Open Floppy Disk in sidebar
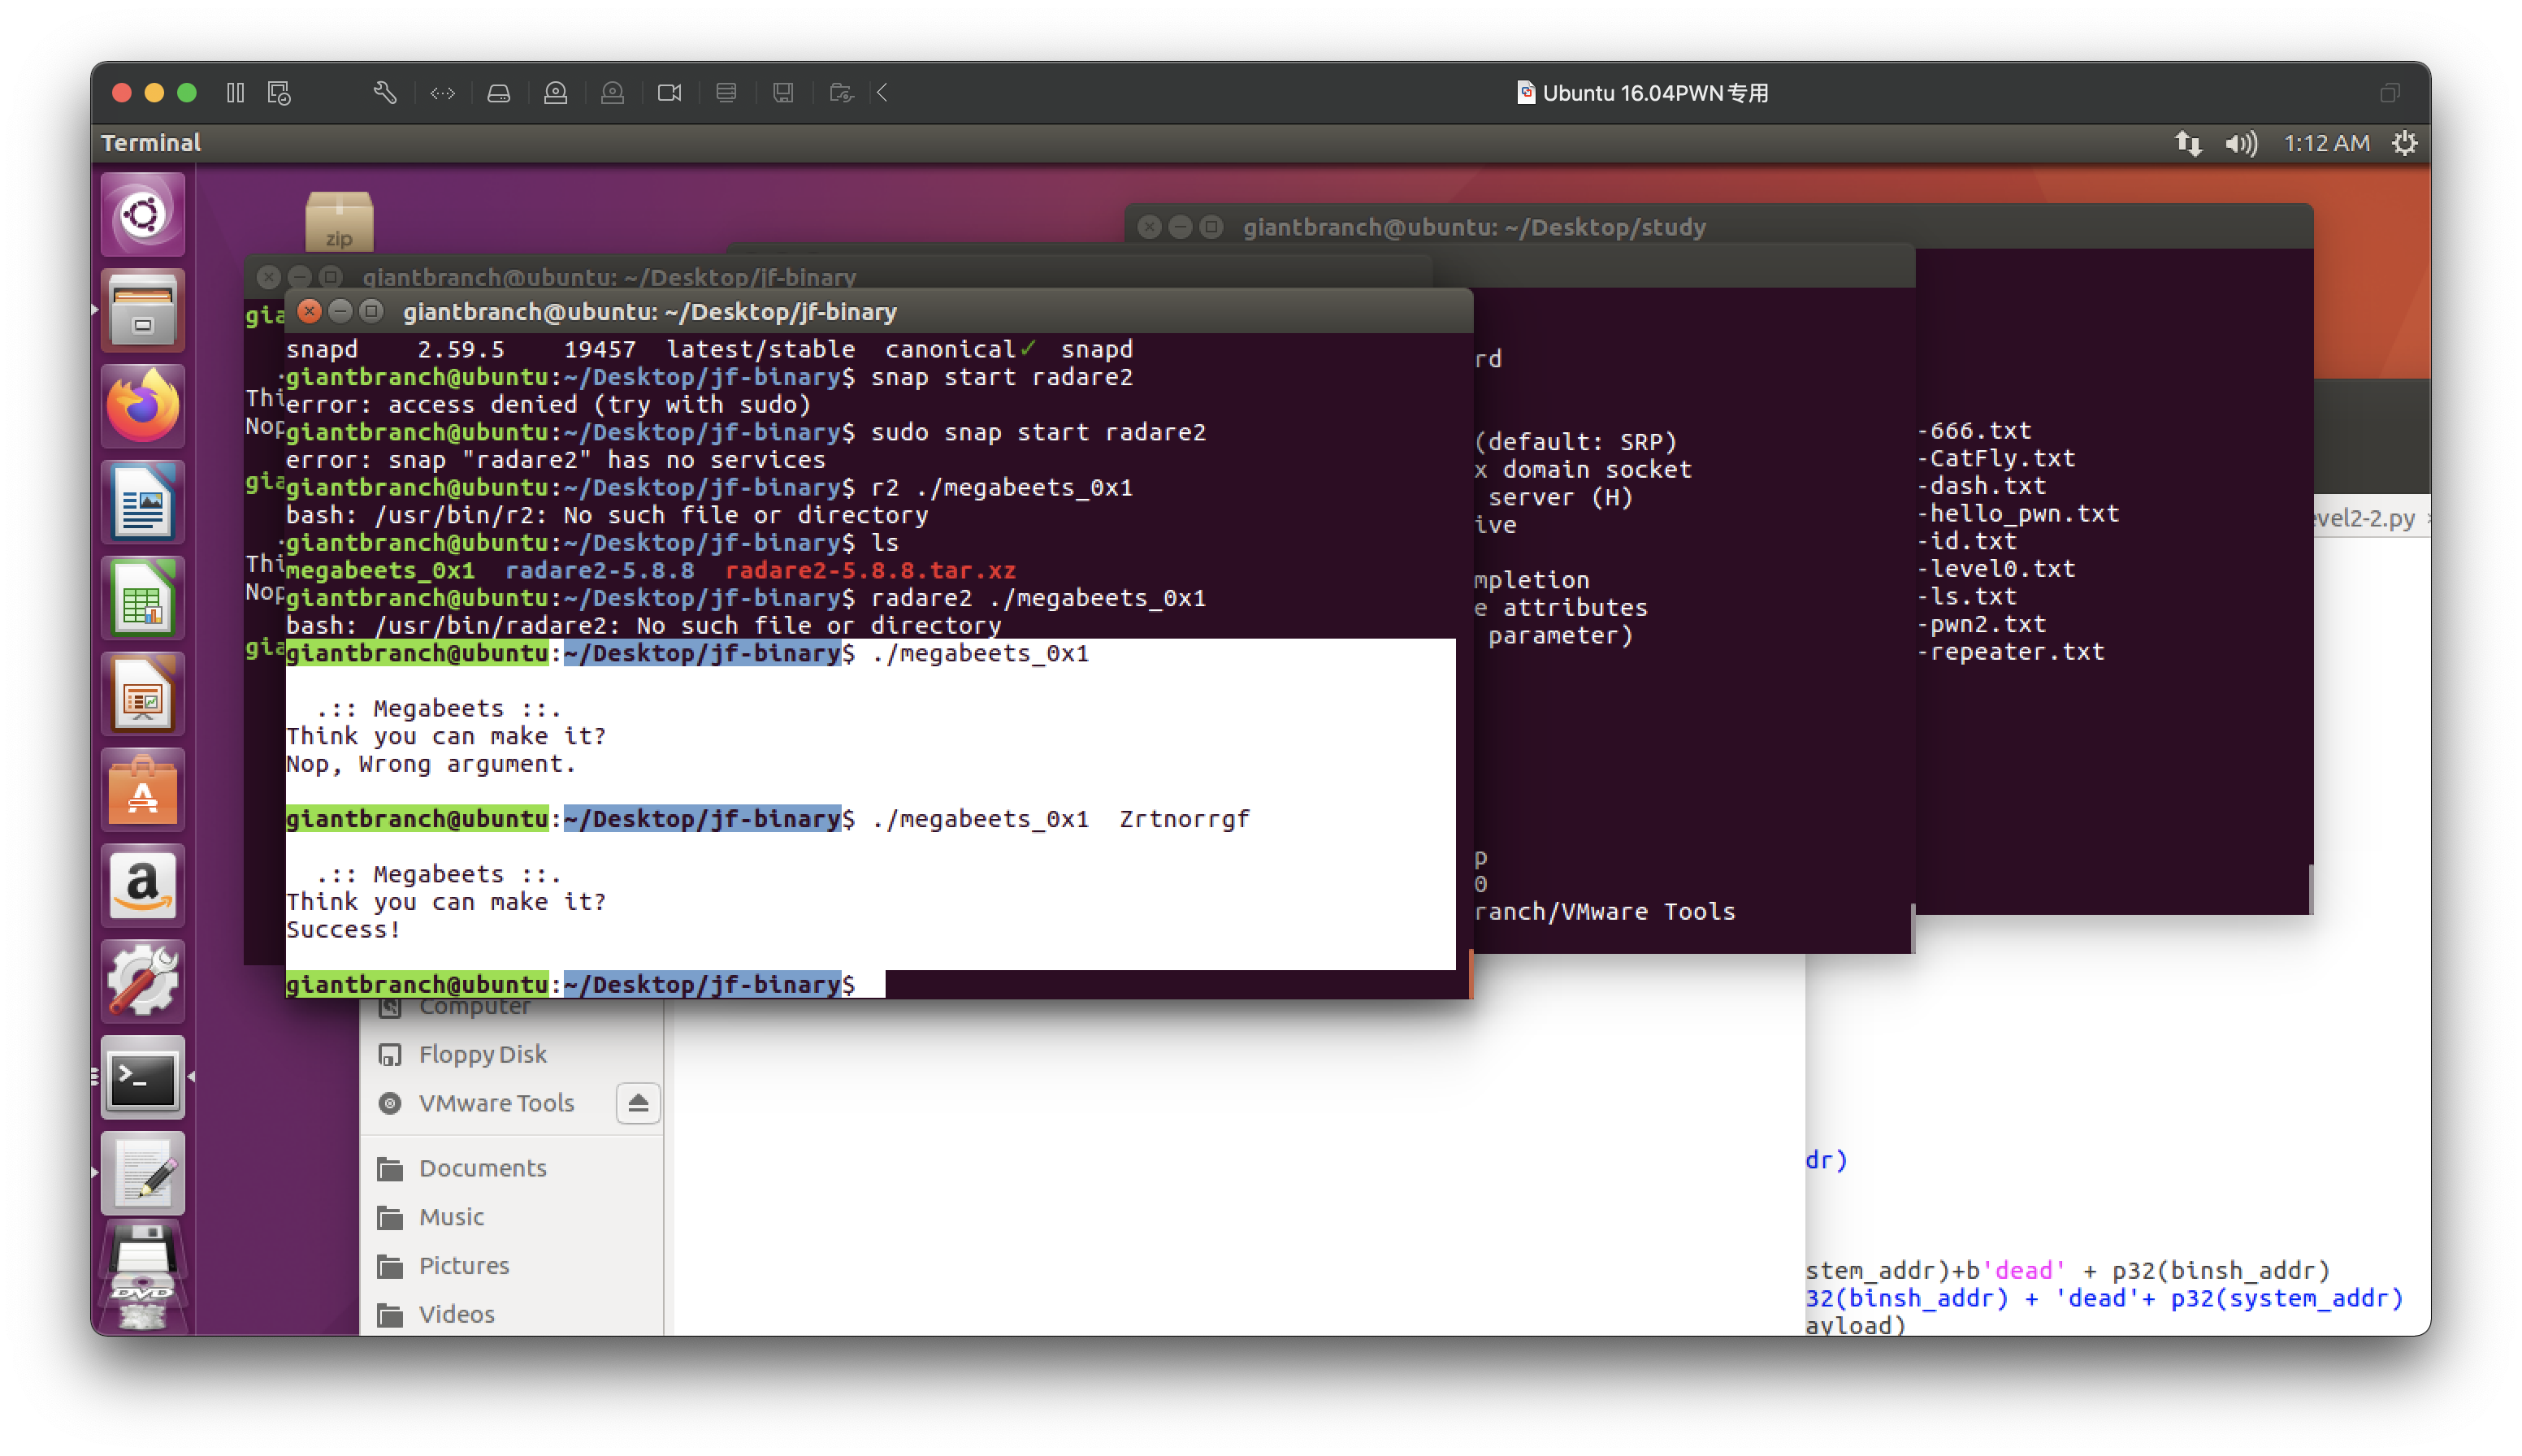 coord(482,1054)
